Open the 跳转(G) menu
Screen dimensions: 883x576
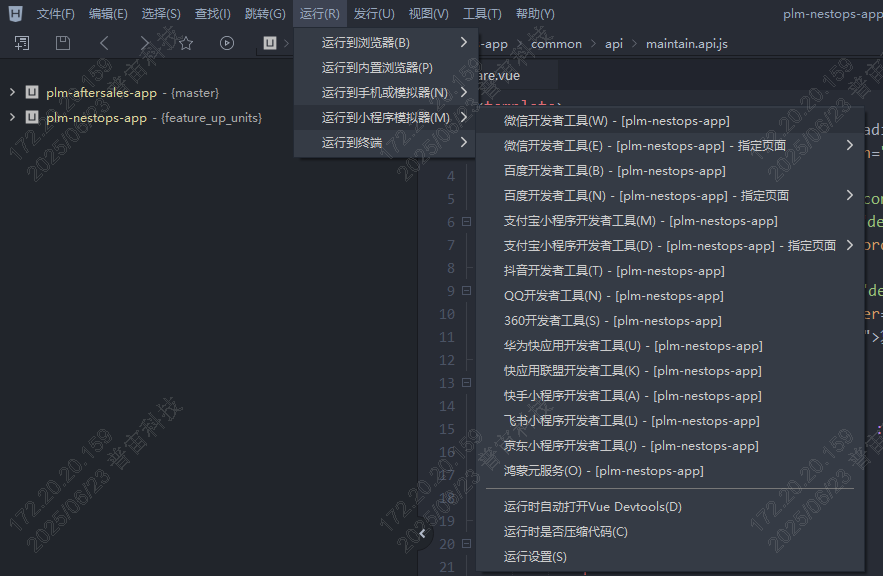(x=265, y=14)
